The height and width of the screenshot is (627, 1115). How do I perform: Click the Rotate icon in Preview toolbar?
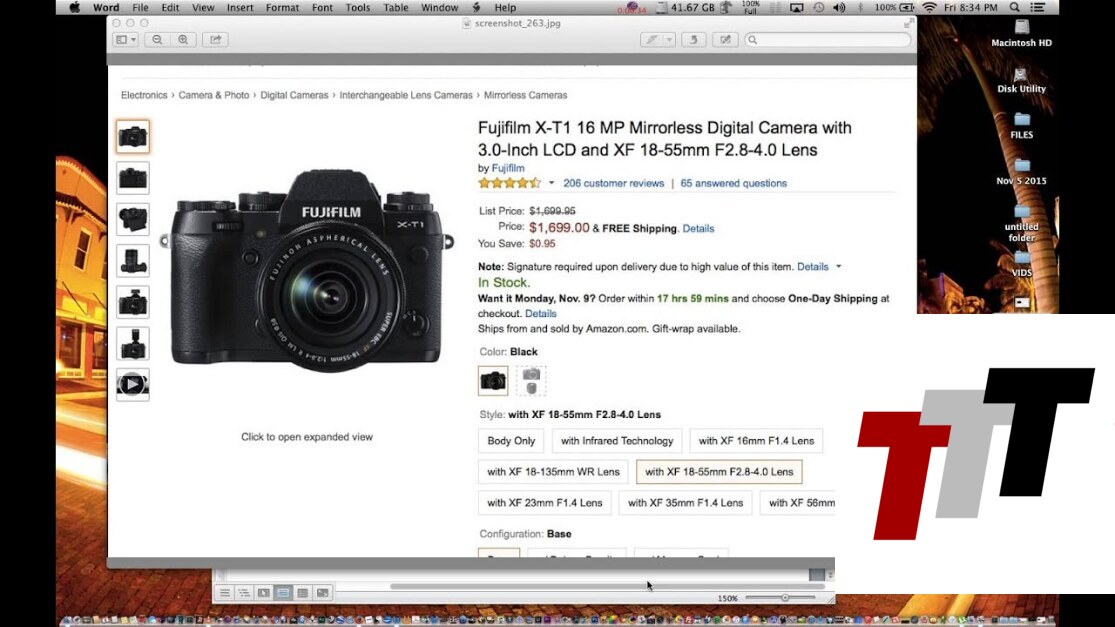pyautogui.click(x=695, y=40)
